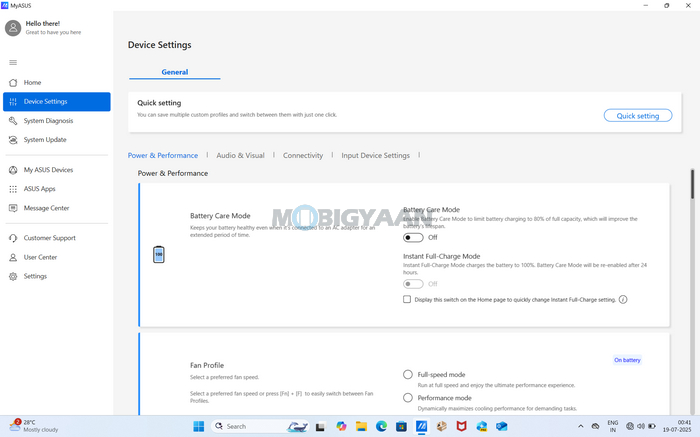Screen dimensions: 700x437
Task: Open System Update page
Action: [x=56, y=140]
